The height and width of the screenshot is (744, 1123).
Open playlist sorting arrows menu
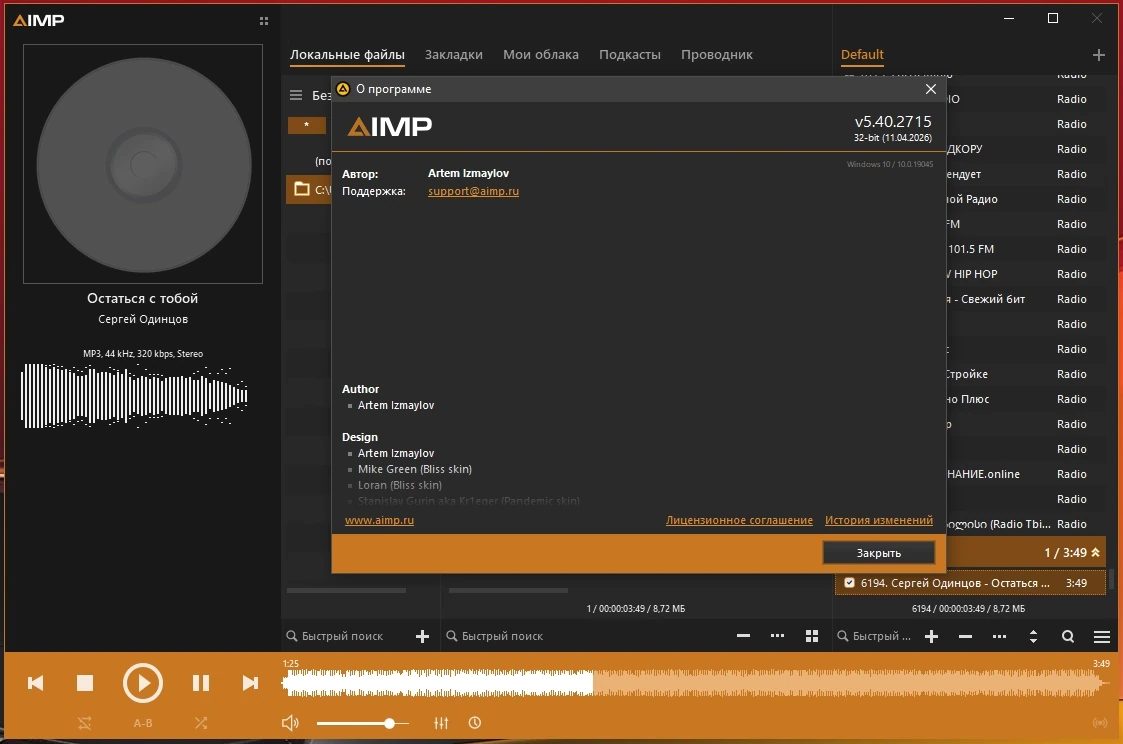(x=1033, y=637)
